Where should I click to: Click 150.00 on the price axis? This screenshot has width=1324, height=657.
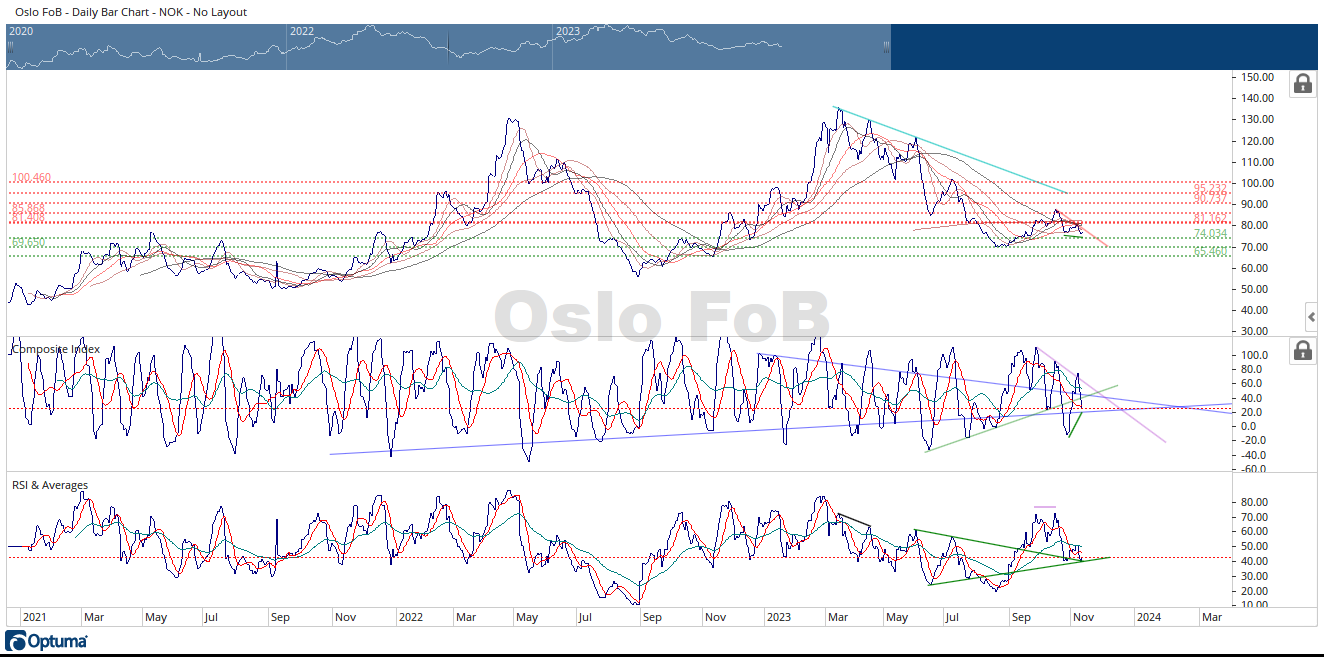click(1256, 77)
